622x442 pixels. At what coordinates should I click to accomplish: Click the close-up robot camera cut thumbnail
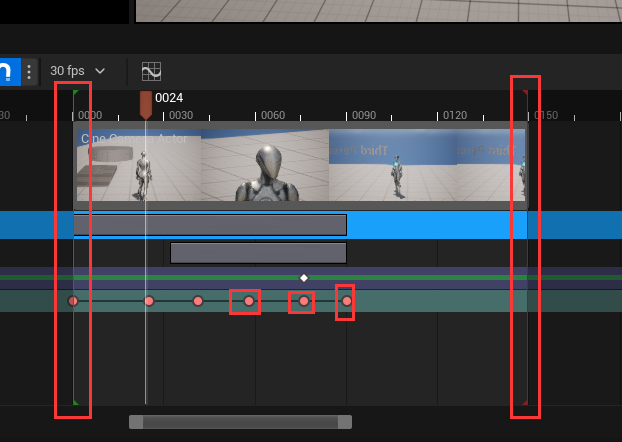(x=265, y=165)
